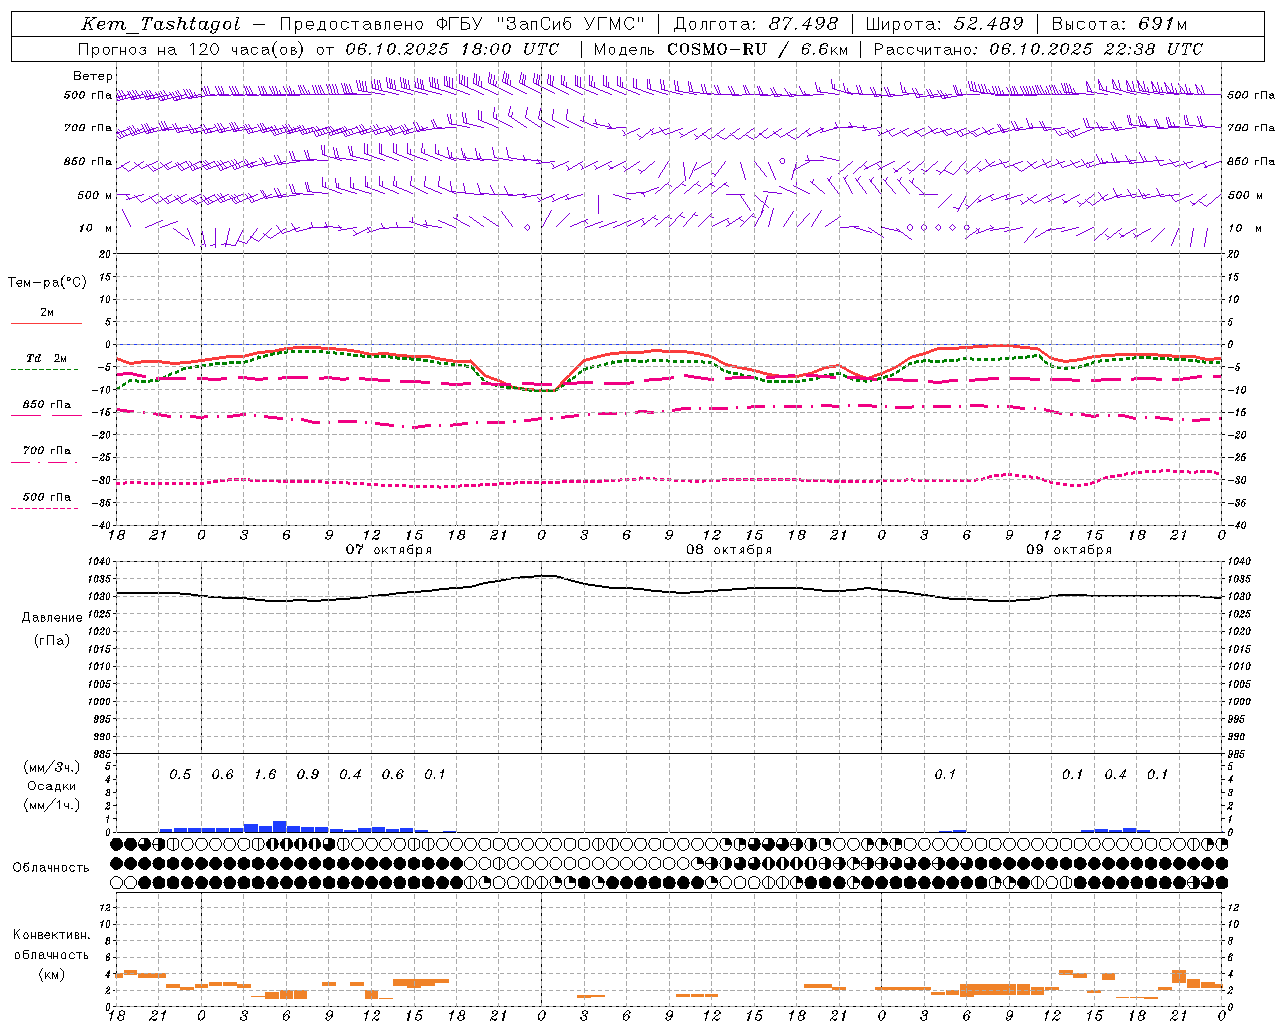The height and width of the screenshot is (1024, 1280).
Task: Click the "Td 2м" dew point legend entry
Action: pos(47,358)
